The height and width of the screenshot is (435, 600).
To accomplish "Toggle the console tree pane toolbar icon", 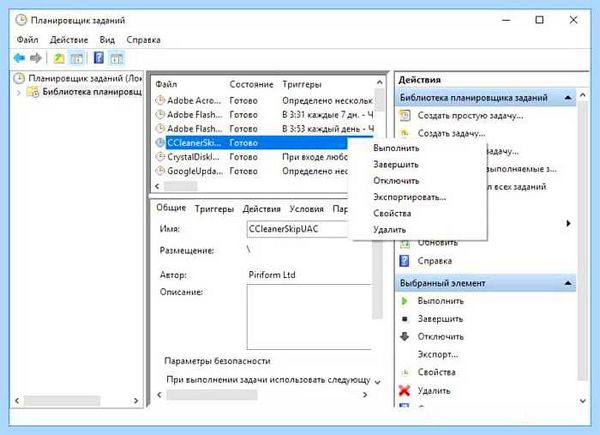I will coord(77,58).
